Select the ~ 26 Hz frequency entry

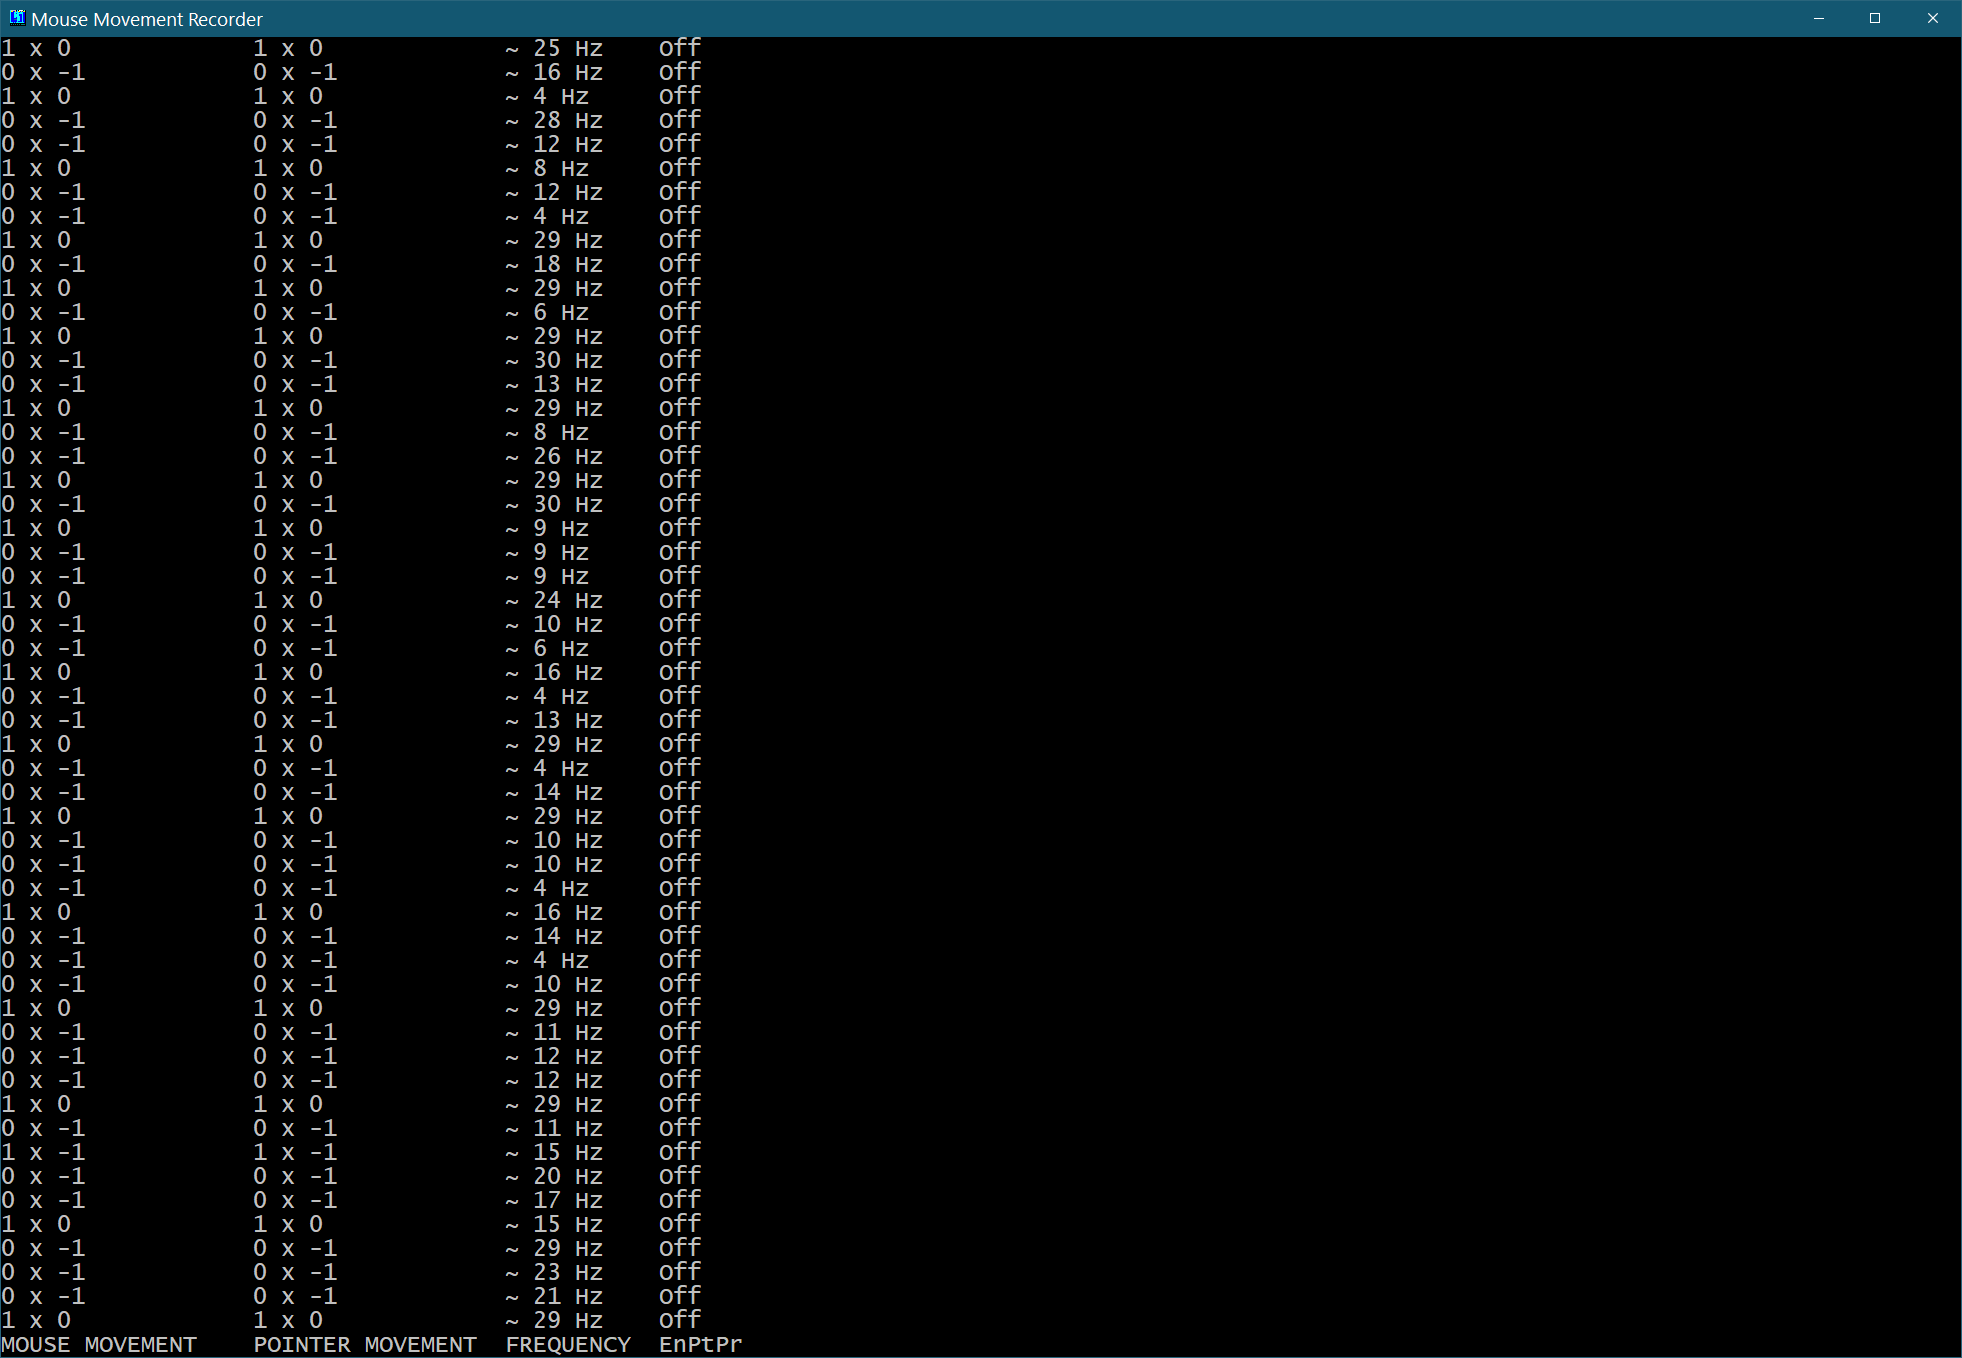(x=554, y=456)
